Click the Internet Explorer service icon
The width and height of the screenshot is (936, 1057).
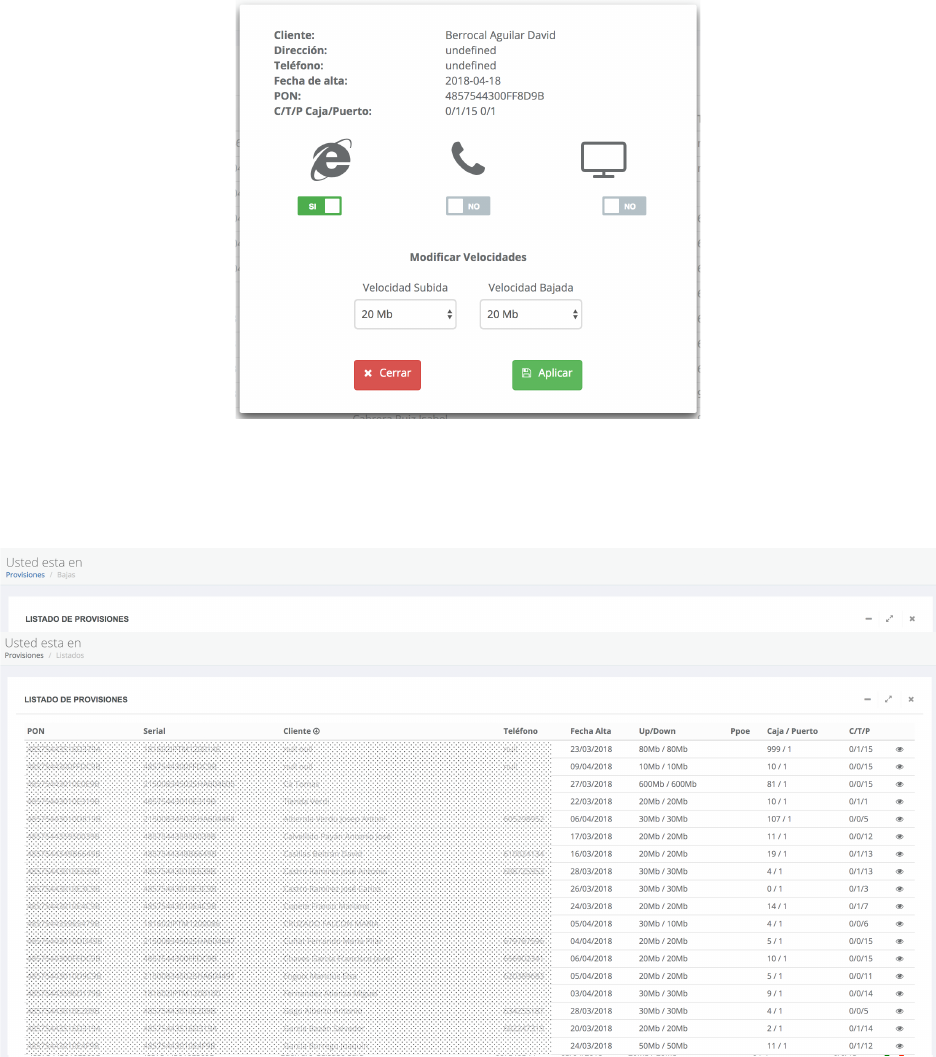[331, 160]
